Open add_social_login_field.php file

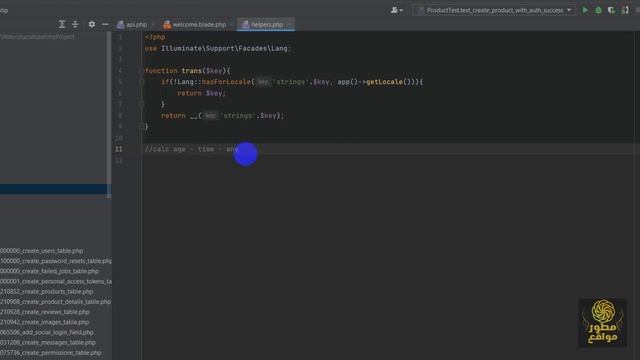[x=47, y=332]
